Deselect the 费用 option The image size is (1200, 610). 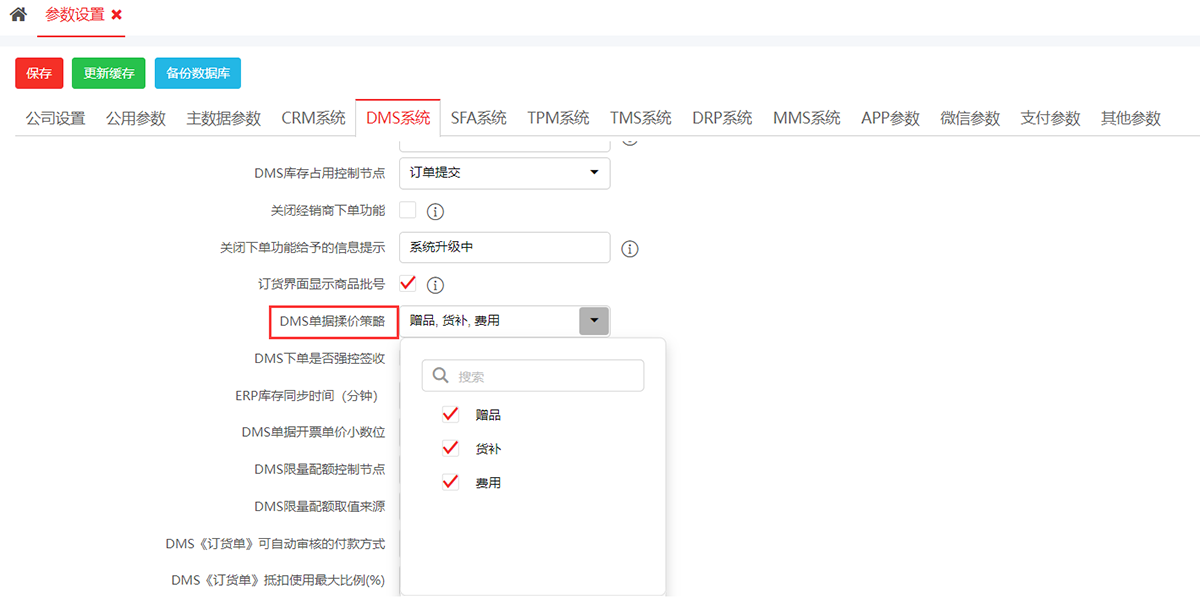pyautogui.click(x=450, y=482)
